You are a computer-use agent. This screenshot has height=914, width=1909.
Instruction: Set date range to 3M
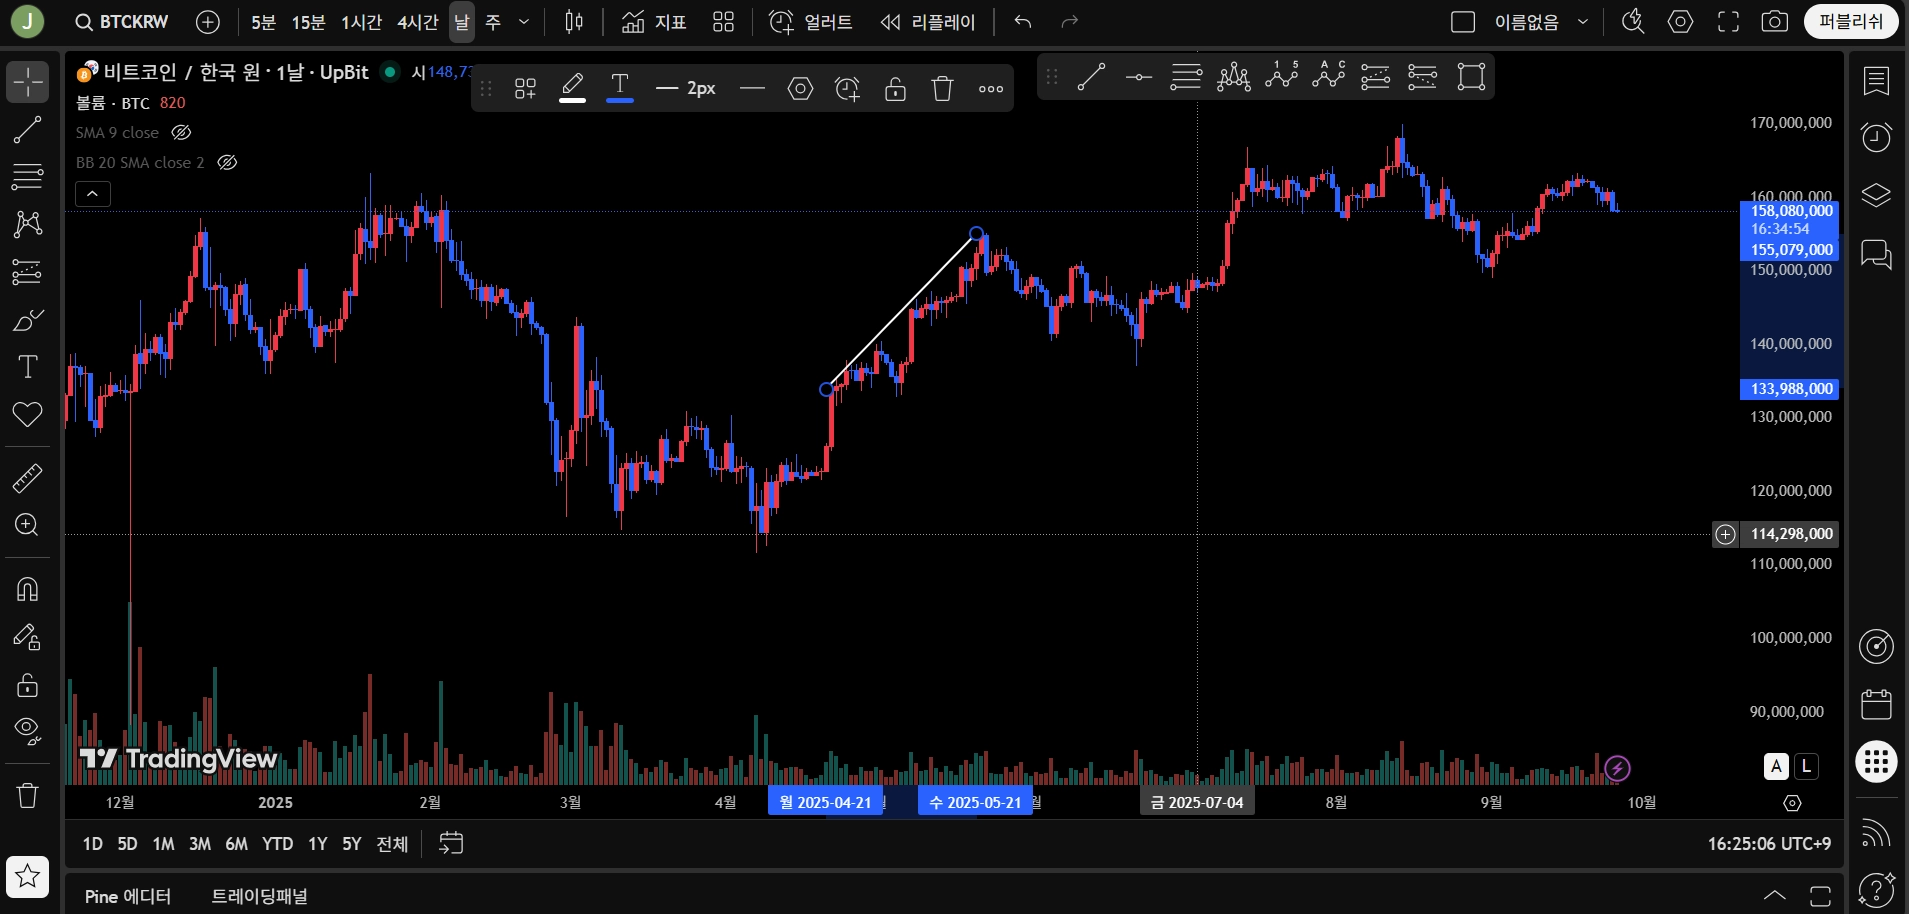click(x=200, y=844)
